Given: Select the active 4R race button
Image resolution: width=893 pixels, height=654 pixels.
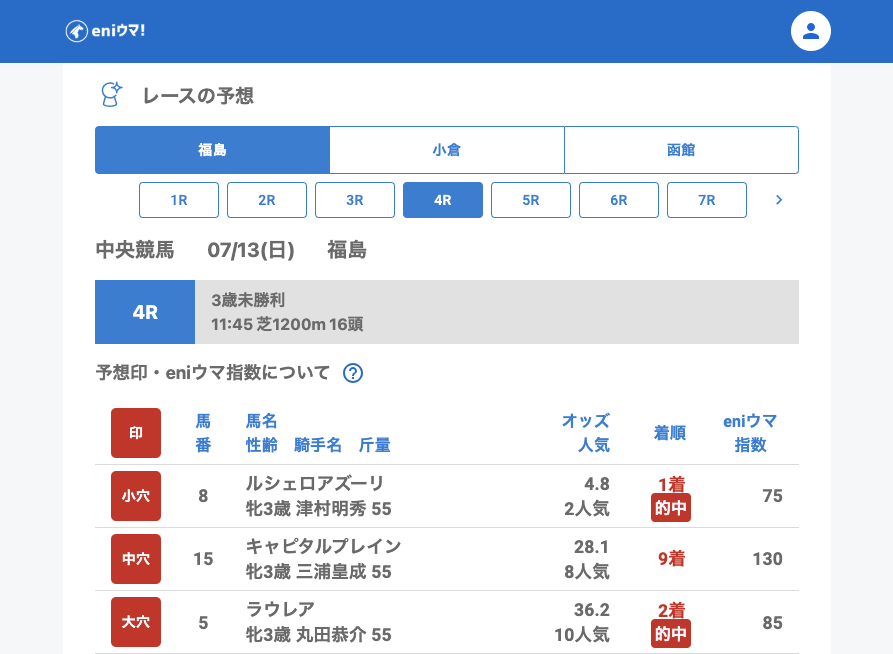Looking at the screenshot, I should [443, 200].
